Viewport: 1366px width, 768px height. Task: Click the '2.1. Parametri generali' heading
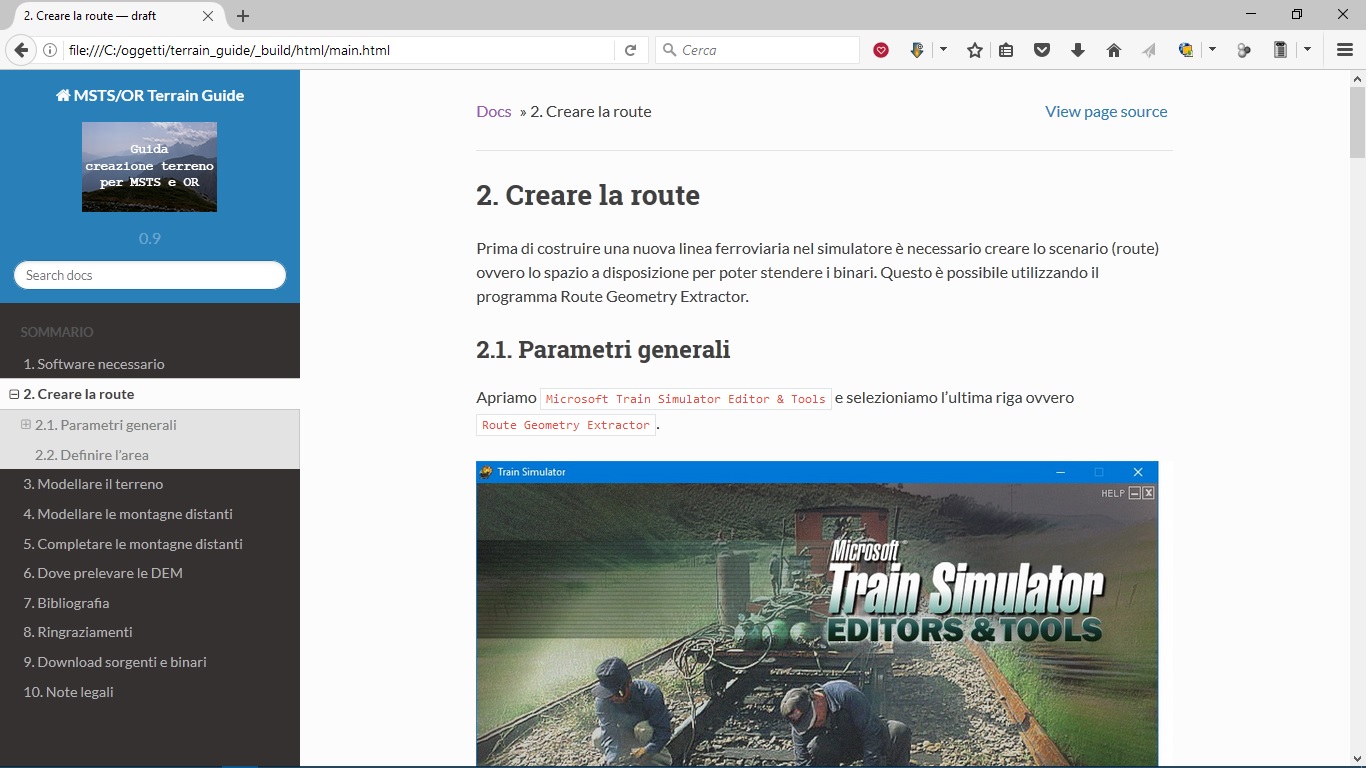pyautogui.click(x=603, y=350)
